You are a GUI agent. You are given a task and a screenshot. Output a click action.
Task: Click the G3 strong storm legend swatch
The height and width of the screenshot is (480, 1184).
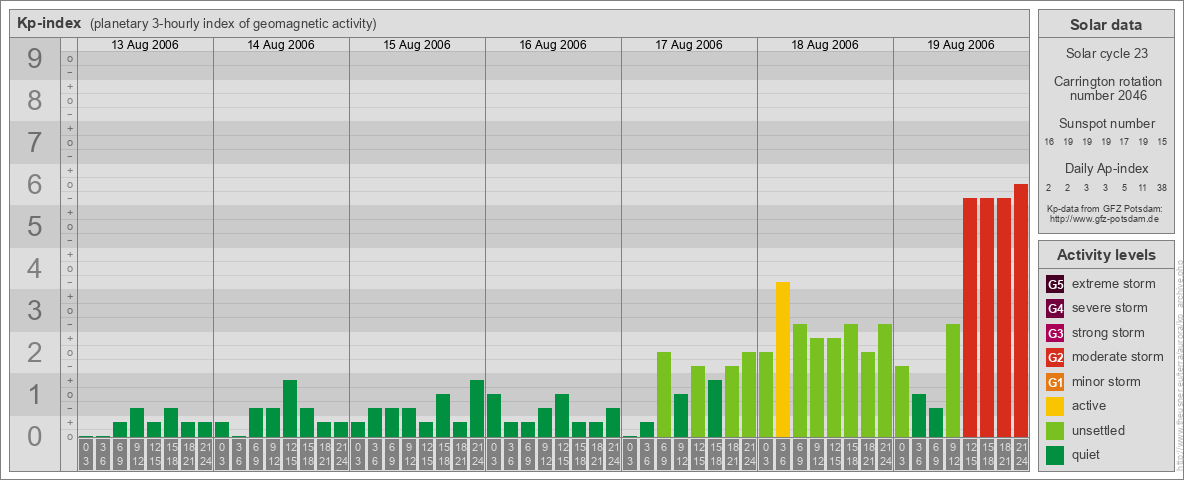(x=1055, y=333)
